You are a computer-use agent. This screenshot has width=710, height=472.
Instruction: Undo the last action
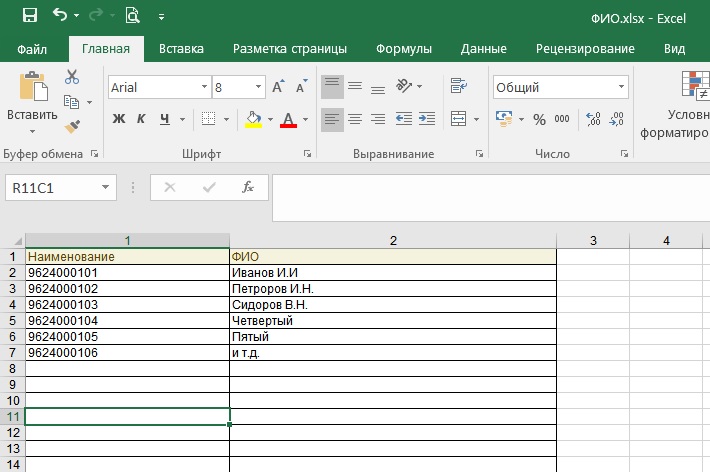[60, 15]
